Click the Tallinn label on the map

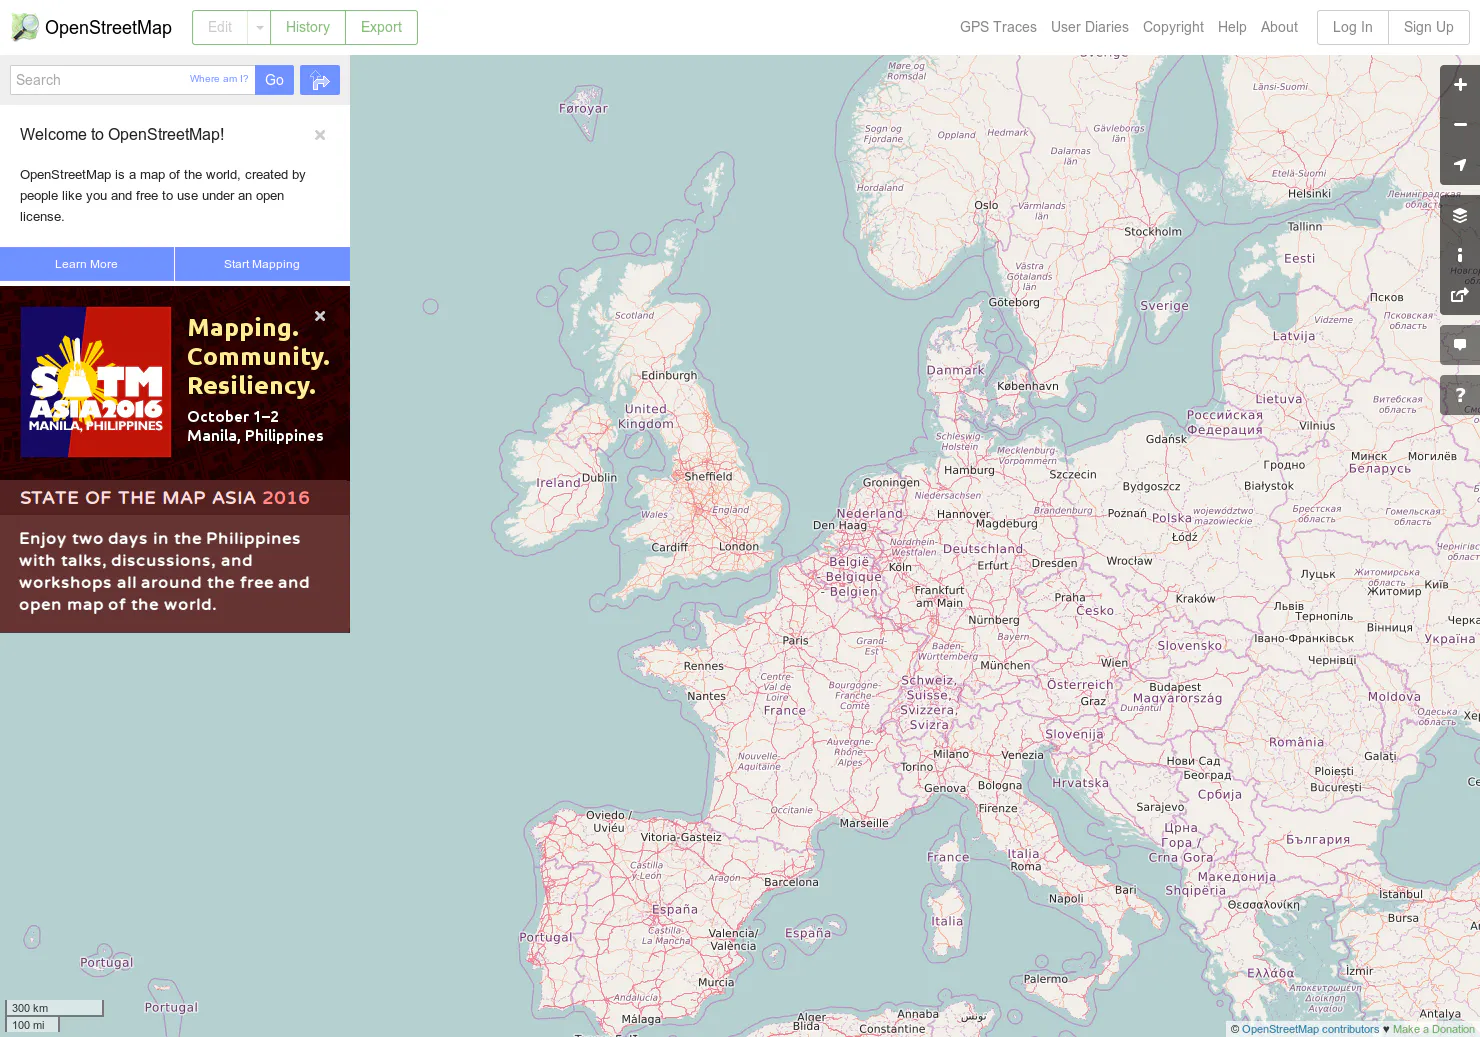(x=1305, y=227)
